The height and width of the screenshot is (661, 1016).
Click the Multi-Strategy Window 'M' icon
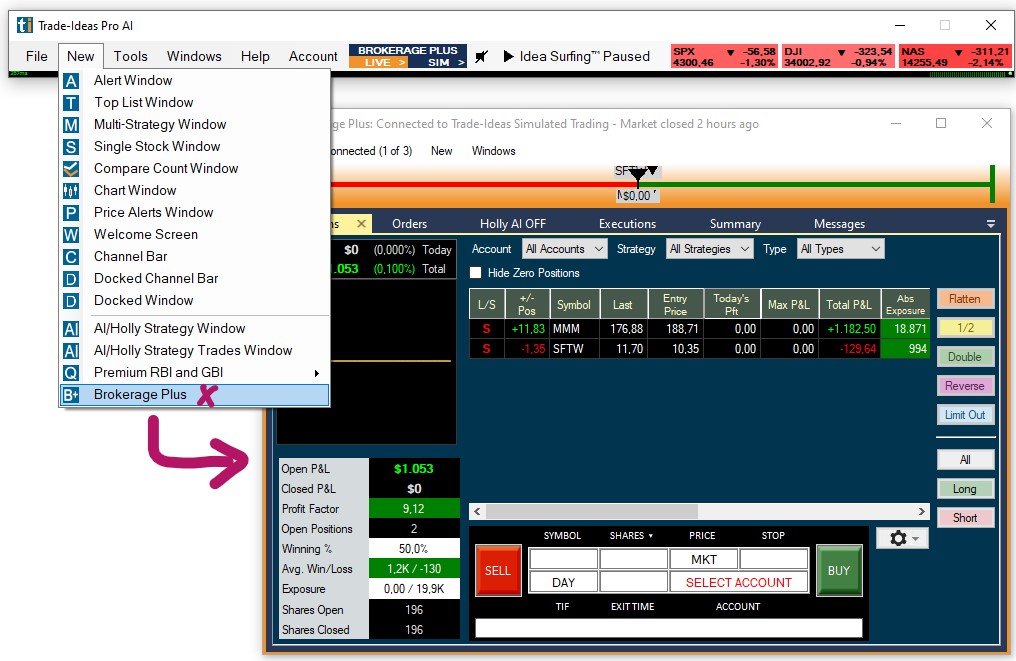tap(71, 125)
